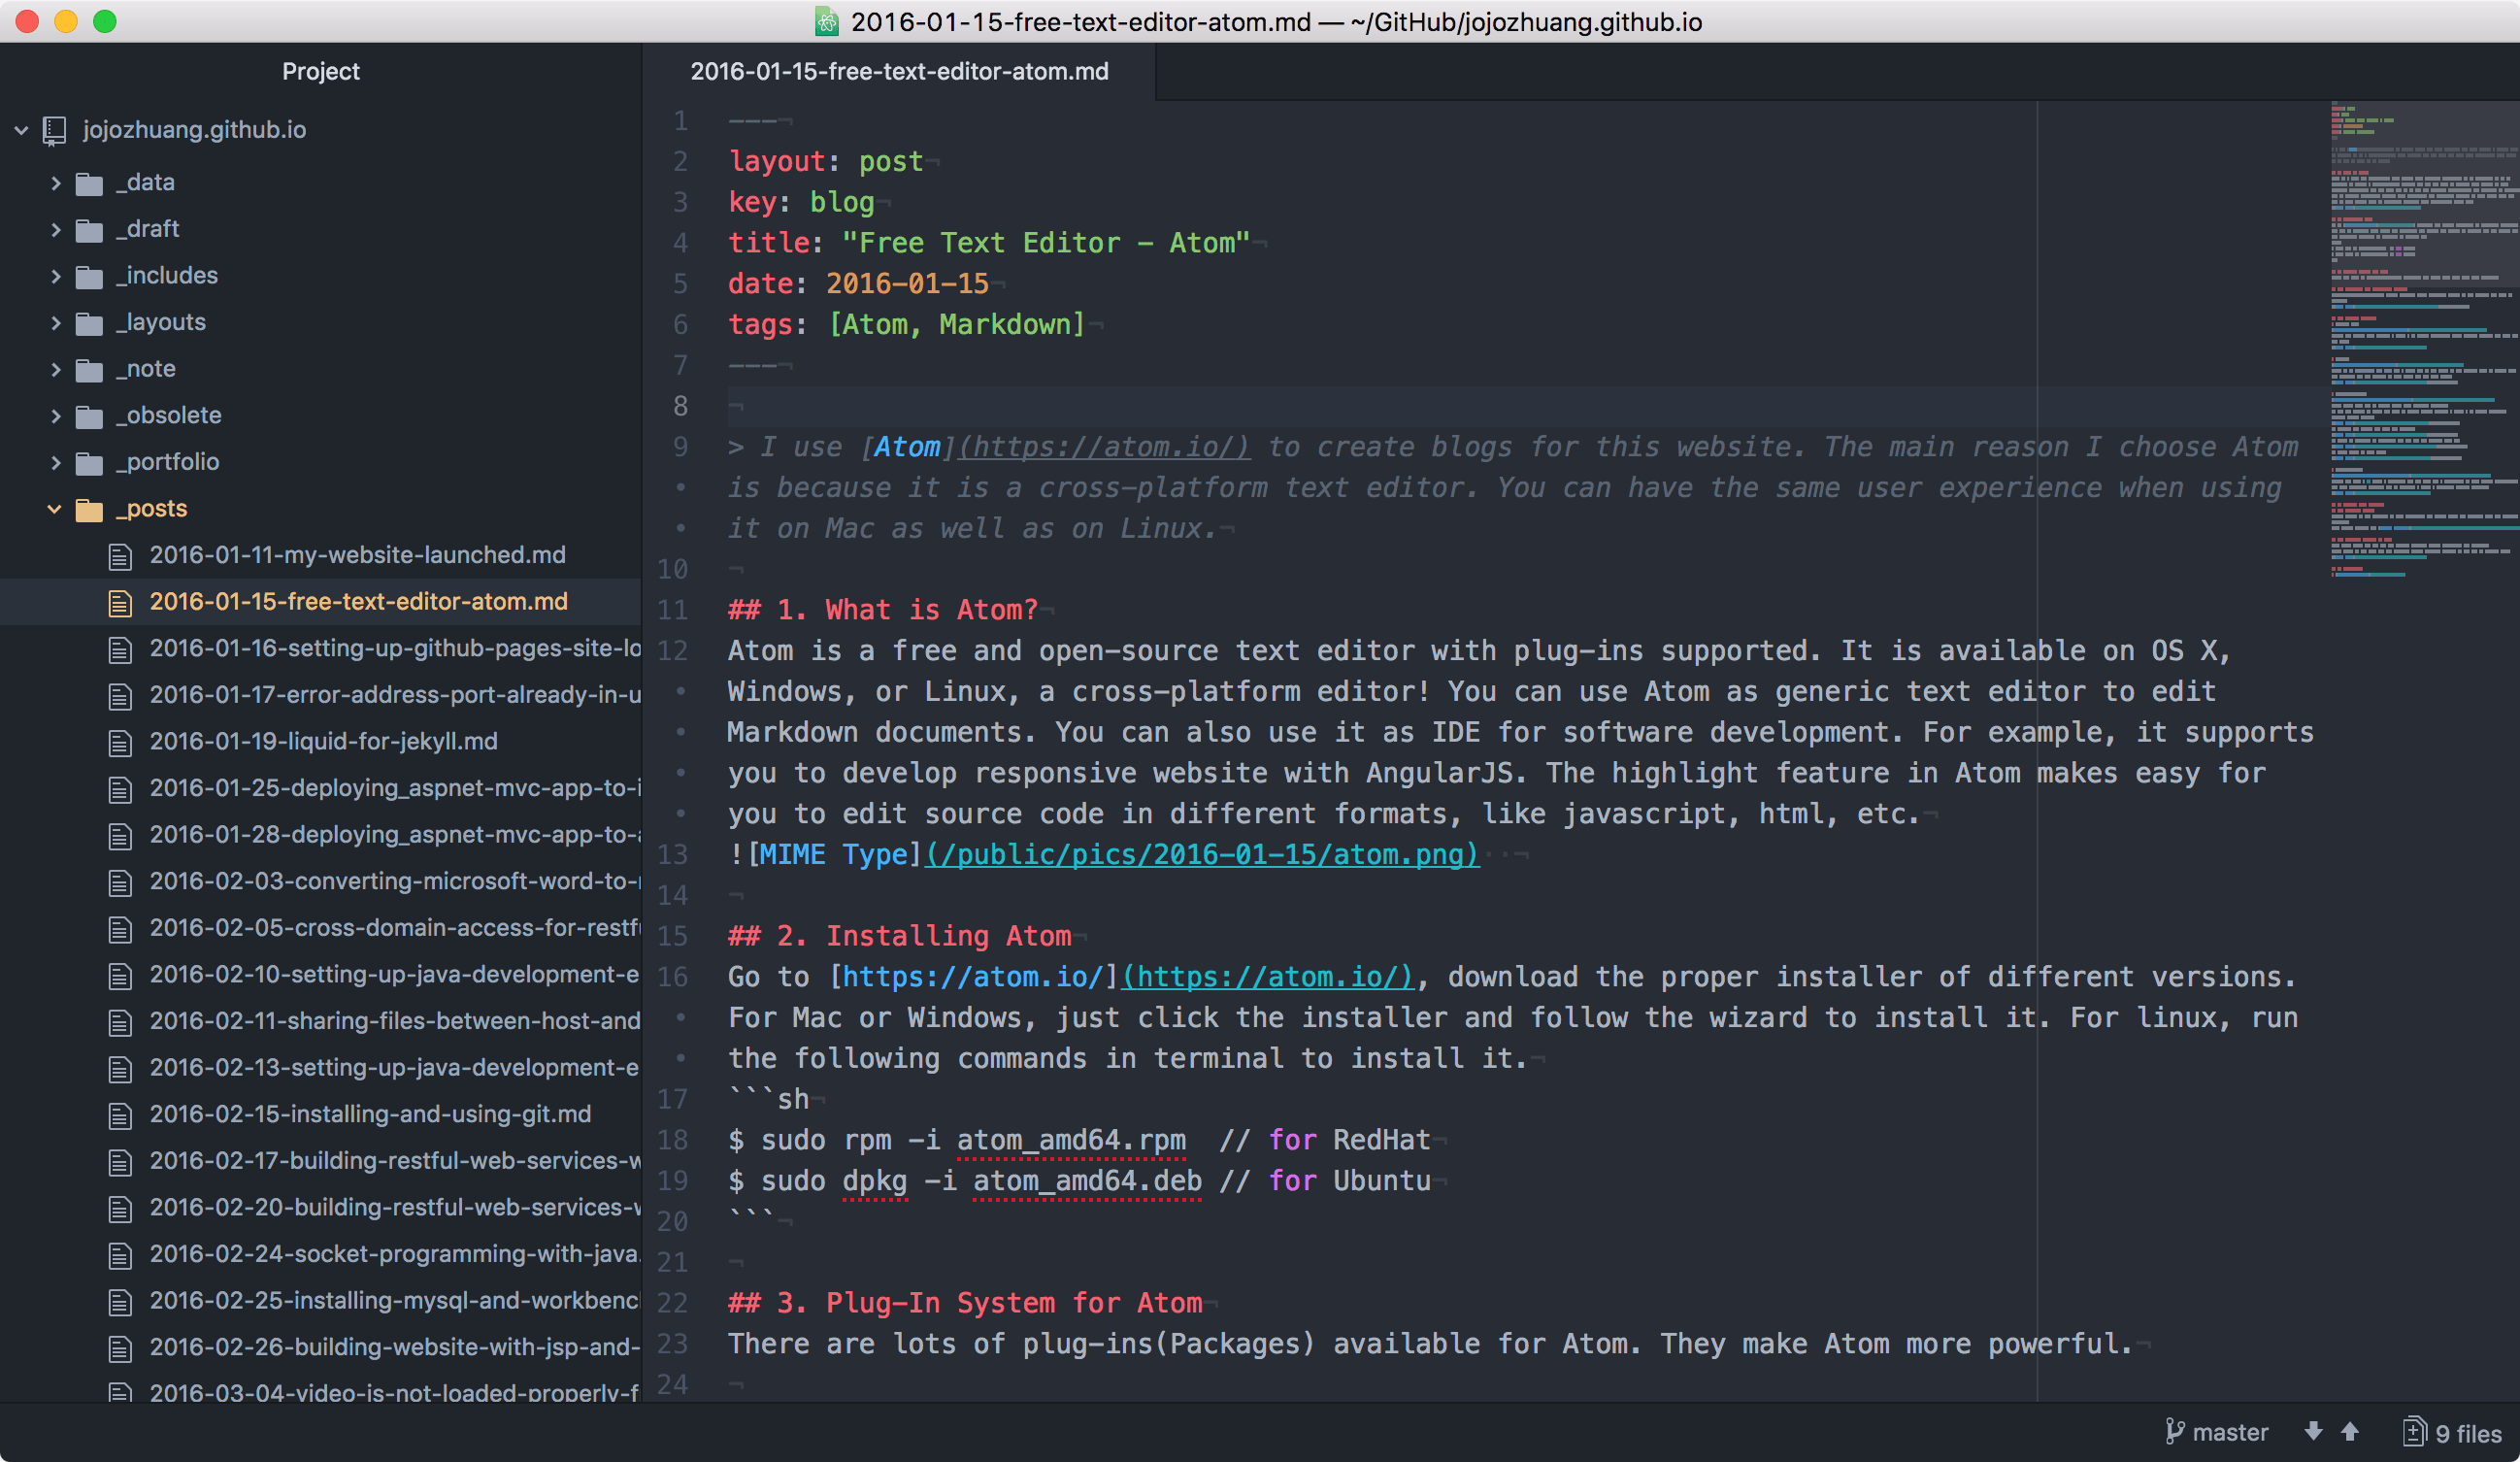Click the _includes folder icon
Image resolution: width=2520 pixels, height=1462 pixels.
tap(89, 277)
